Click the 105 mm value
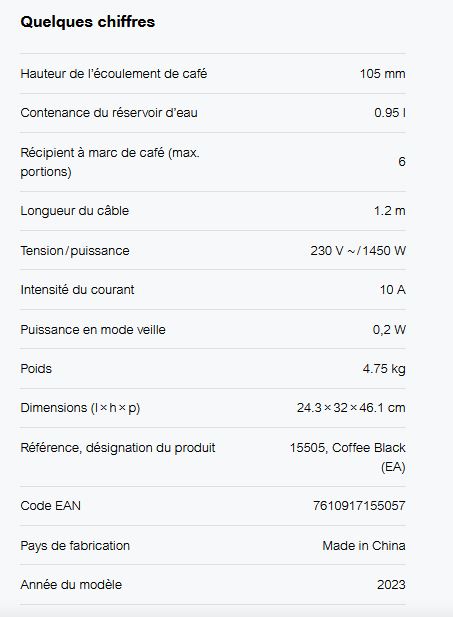 pos(383,74)
